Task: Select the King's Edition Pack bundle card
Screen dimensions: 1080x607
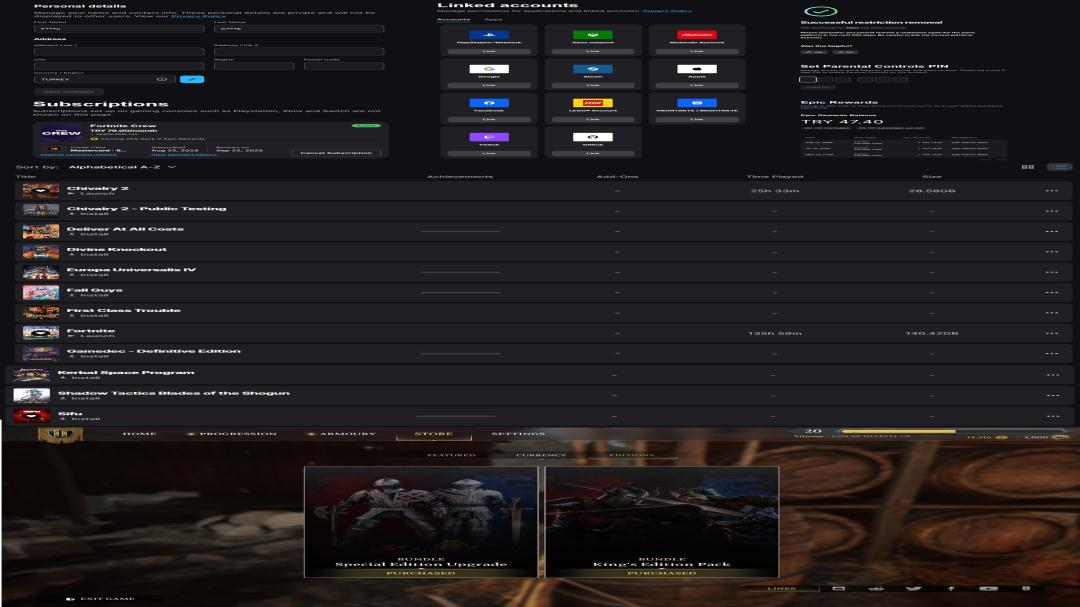Action: click(x=662, y=522)
